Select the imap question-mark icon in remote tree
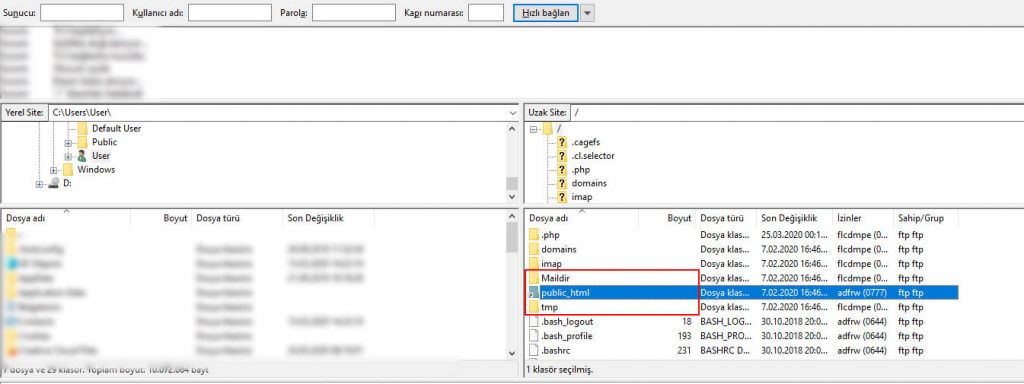 (562, 197)
